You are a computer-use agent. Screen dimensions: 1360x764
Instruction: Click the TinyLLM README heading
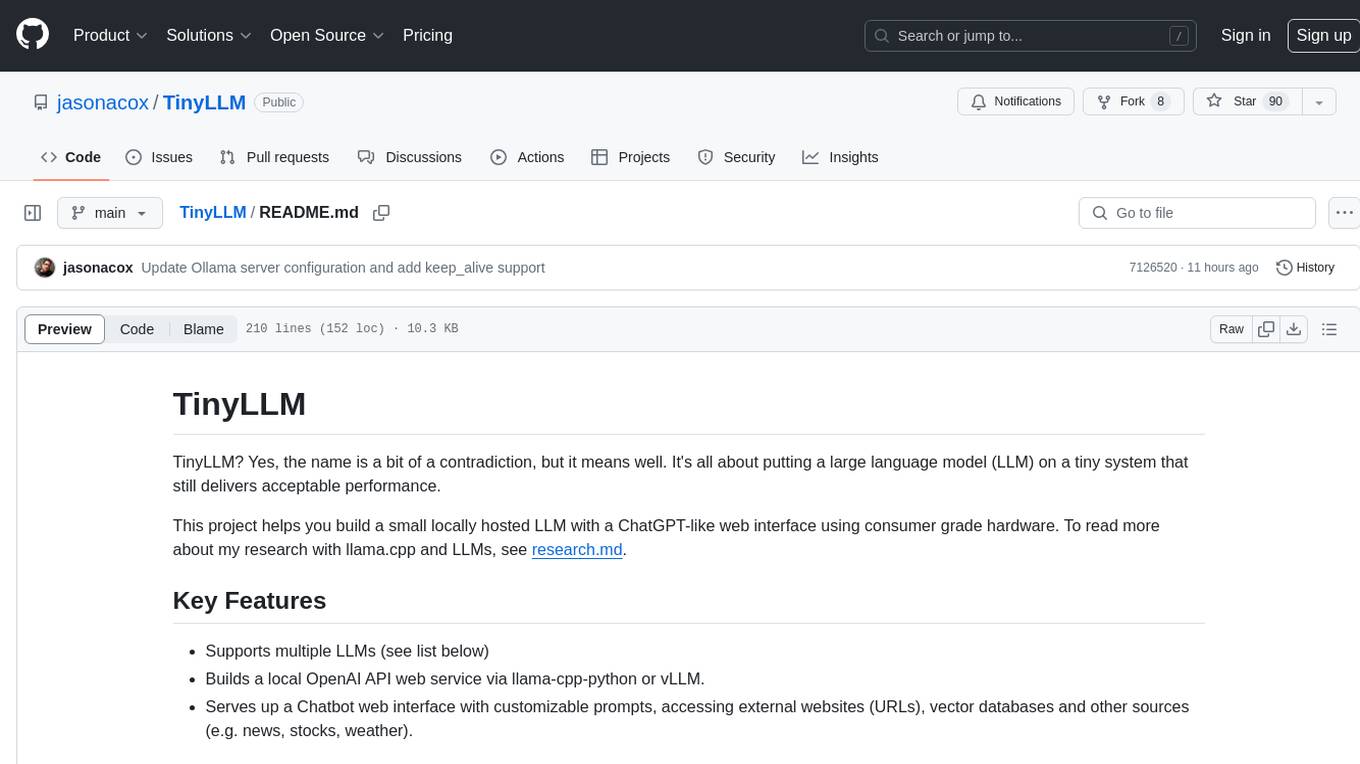click(x=239, y=404)
